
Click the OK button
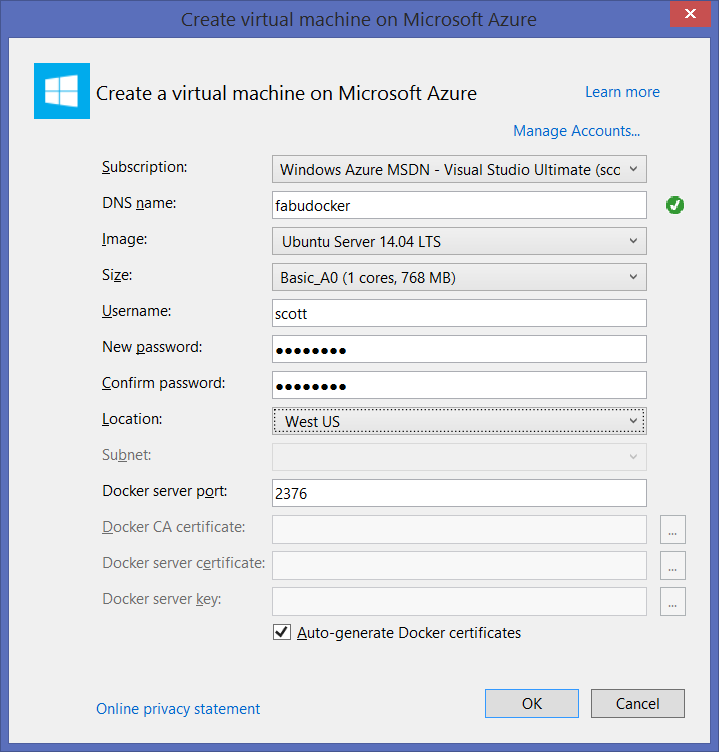[531, 704]
